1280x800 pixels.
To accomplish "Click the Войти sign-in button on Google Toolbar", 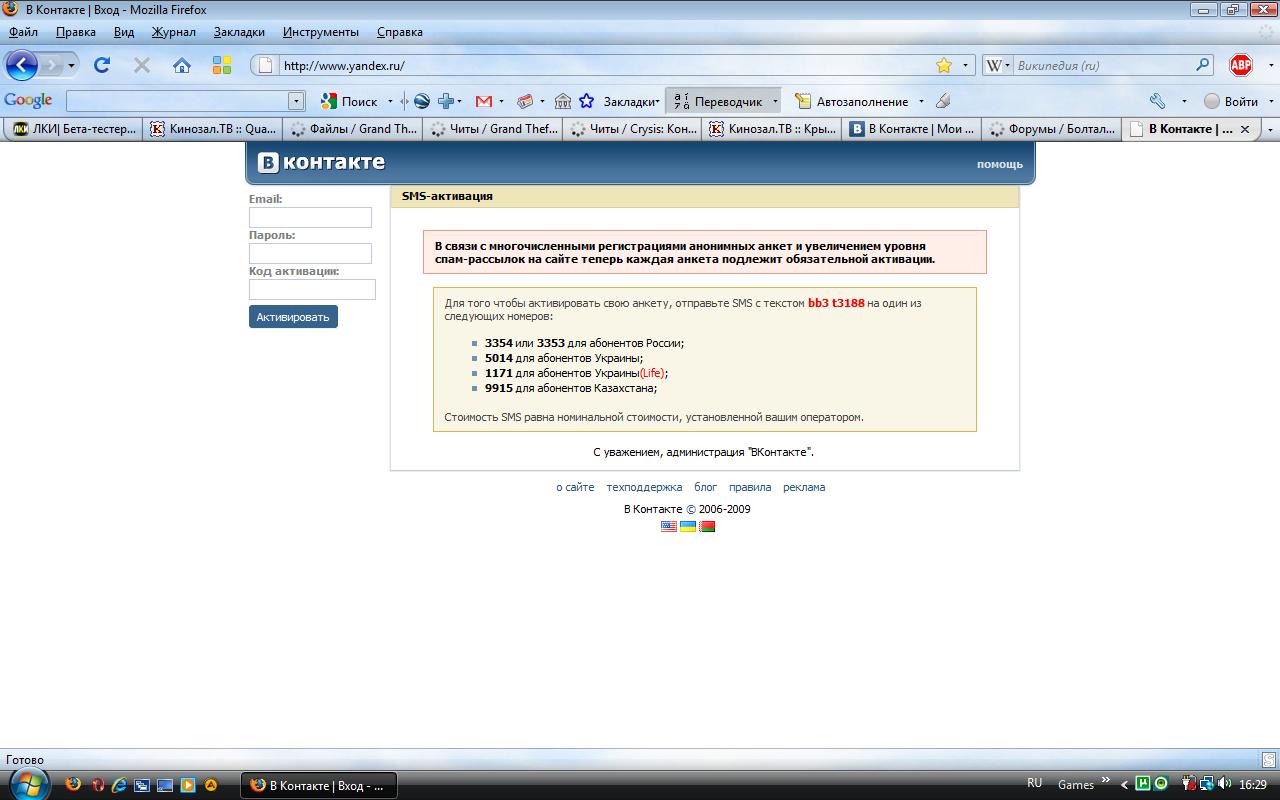I will 1231,101.
